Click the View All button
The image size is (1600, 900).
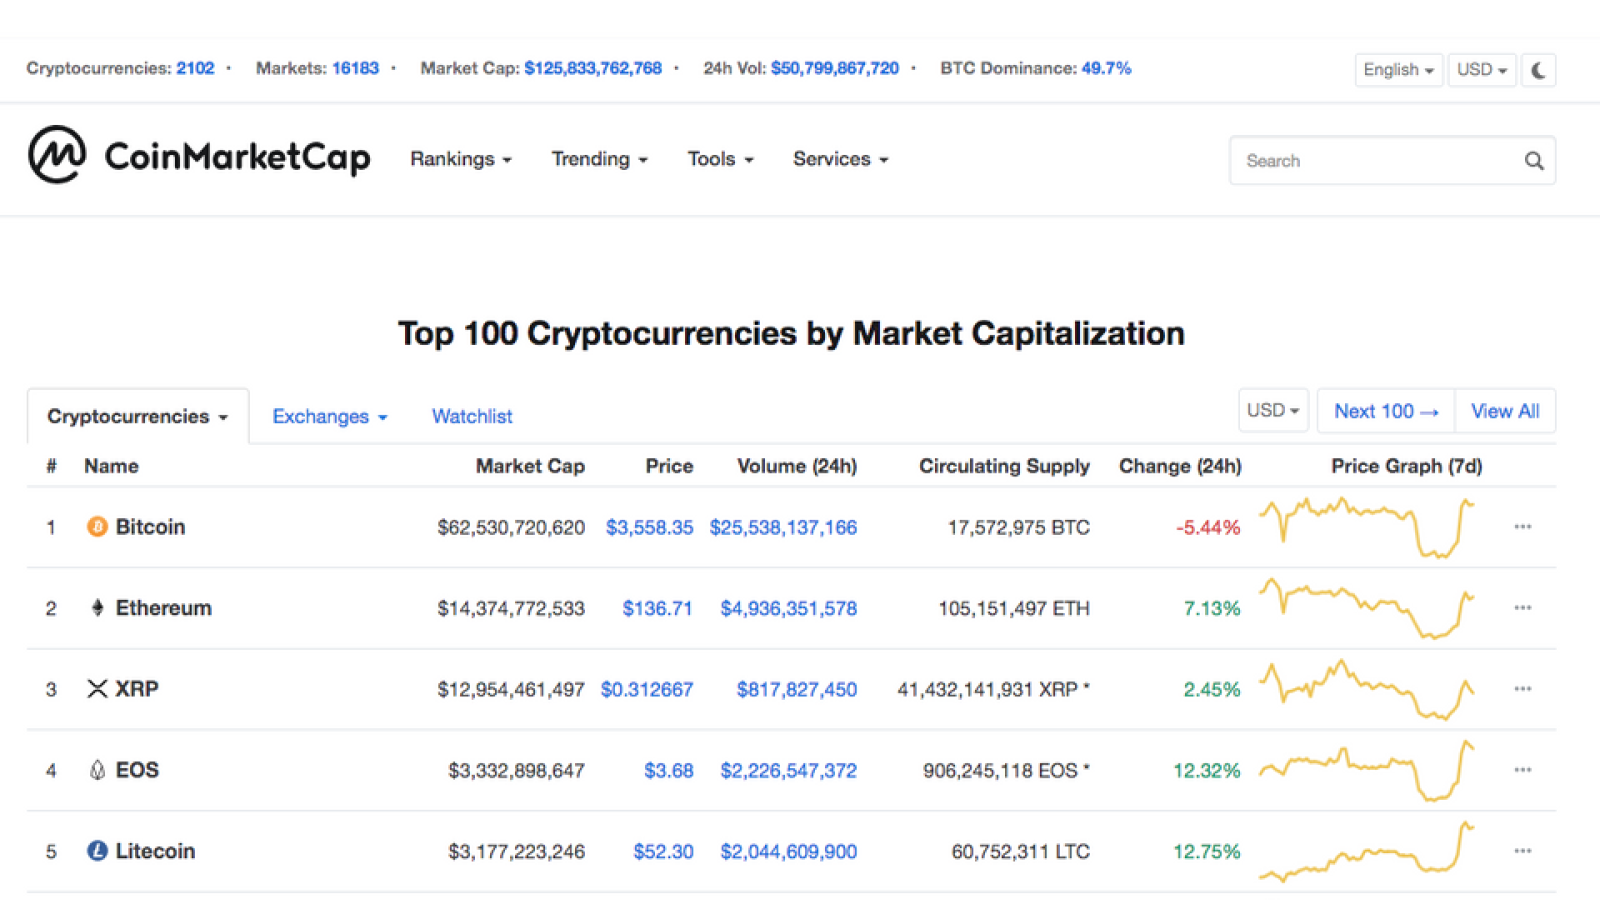pos(1505,411)
